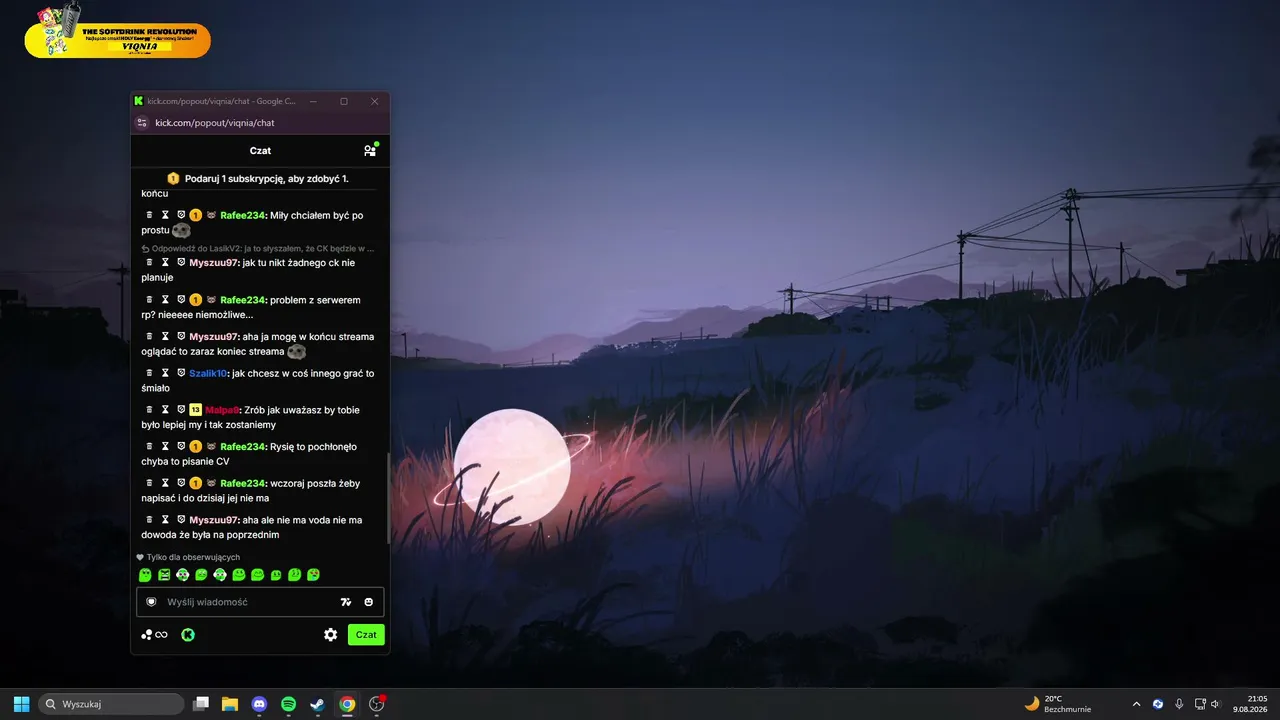Screen dimensions: 1280x720
Task: Delete Myszuu97's 'aha ja mogę' message
Action: point(149,336)
